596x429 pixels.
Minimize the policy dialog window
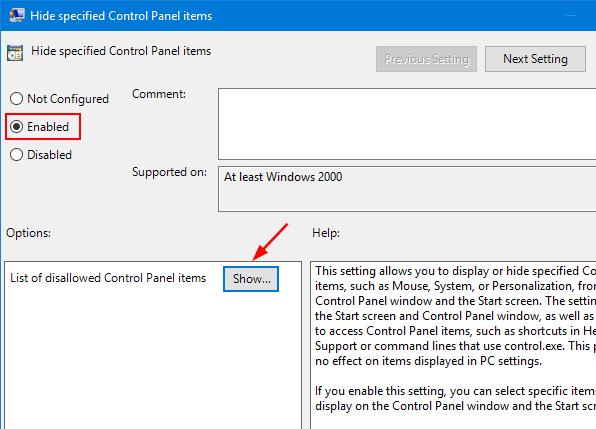click(x=571, y=16)
